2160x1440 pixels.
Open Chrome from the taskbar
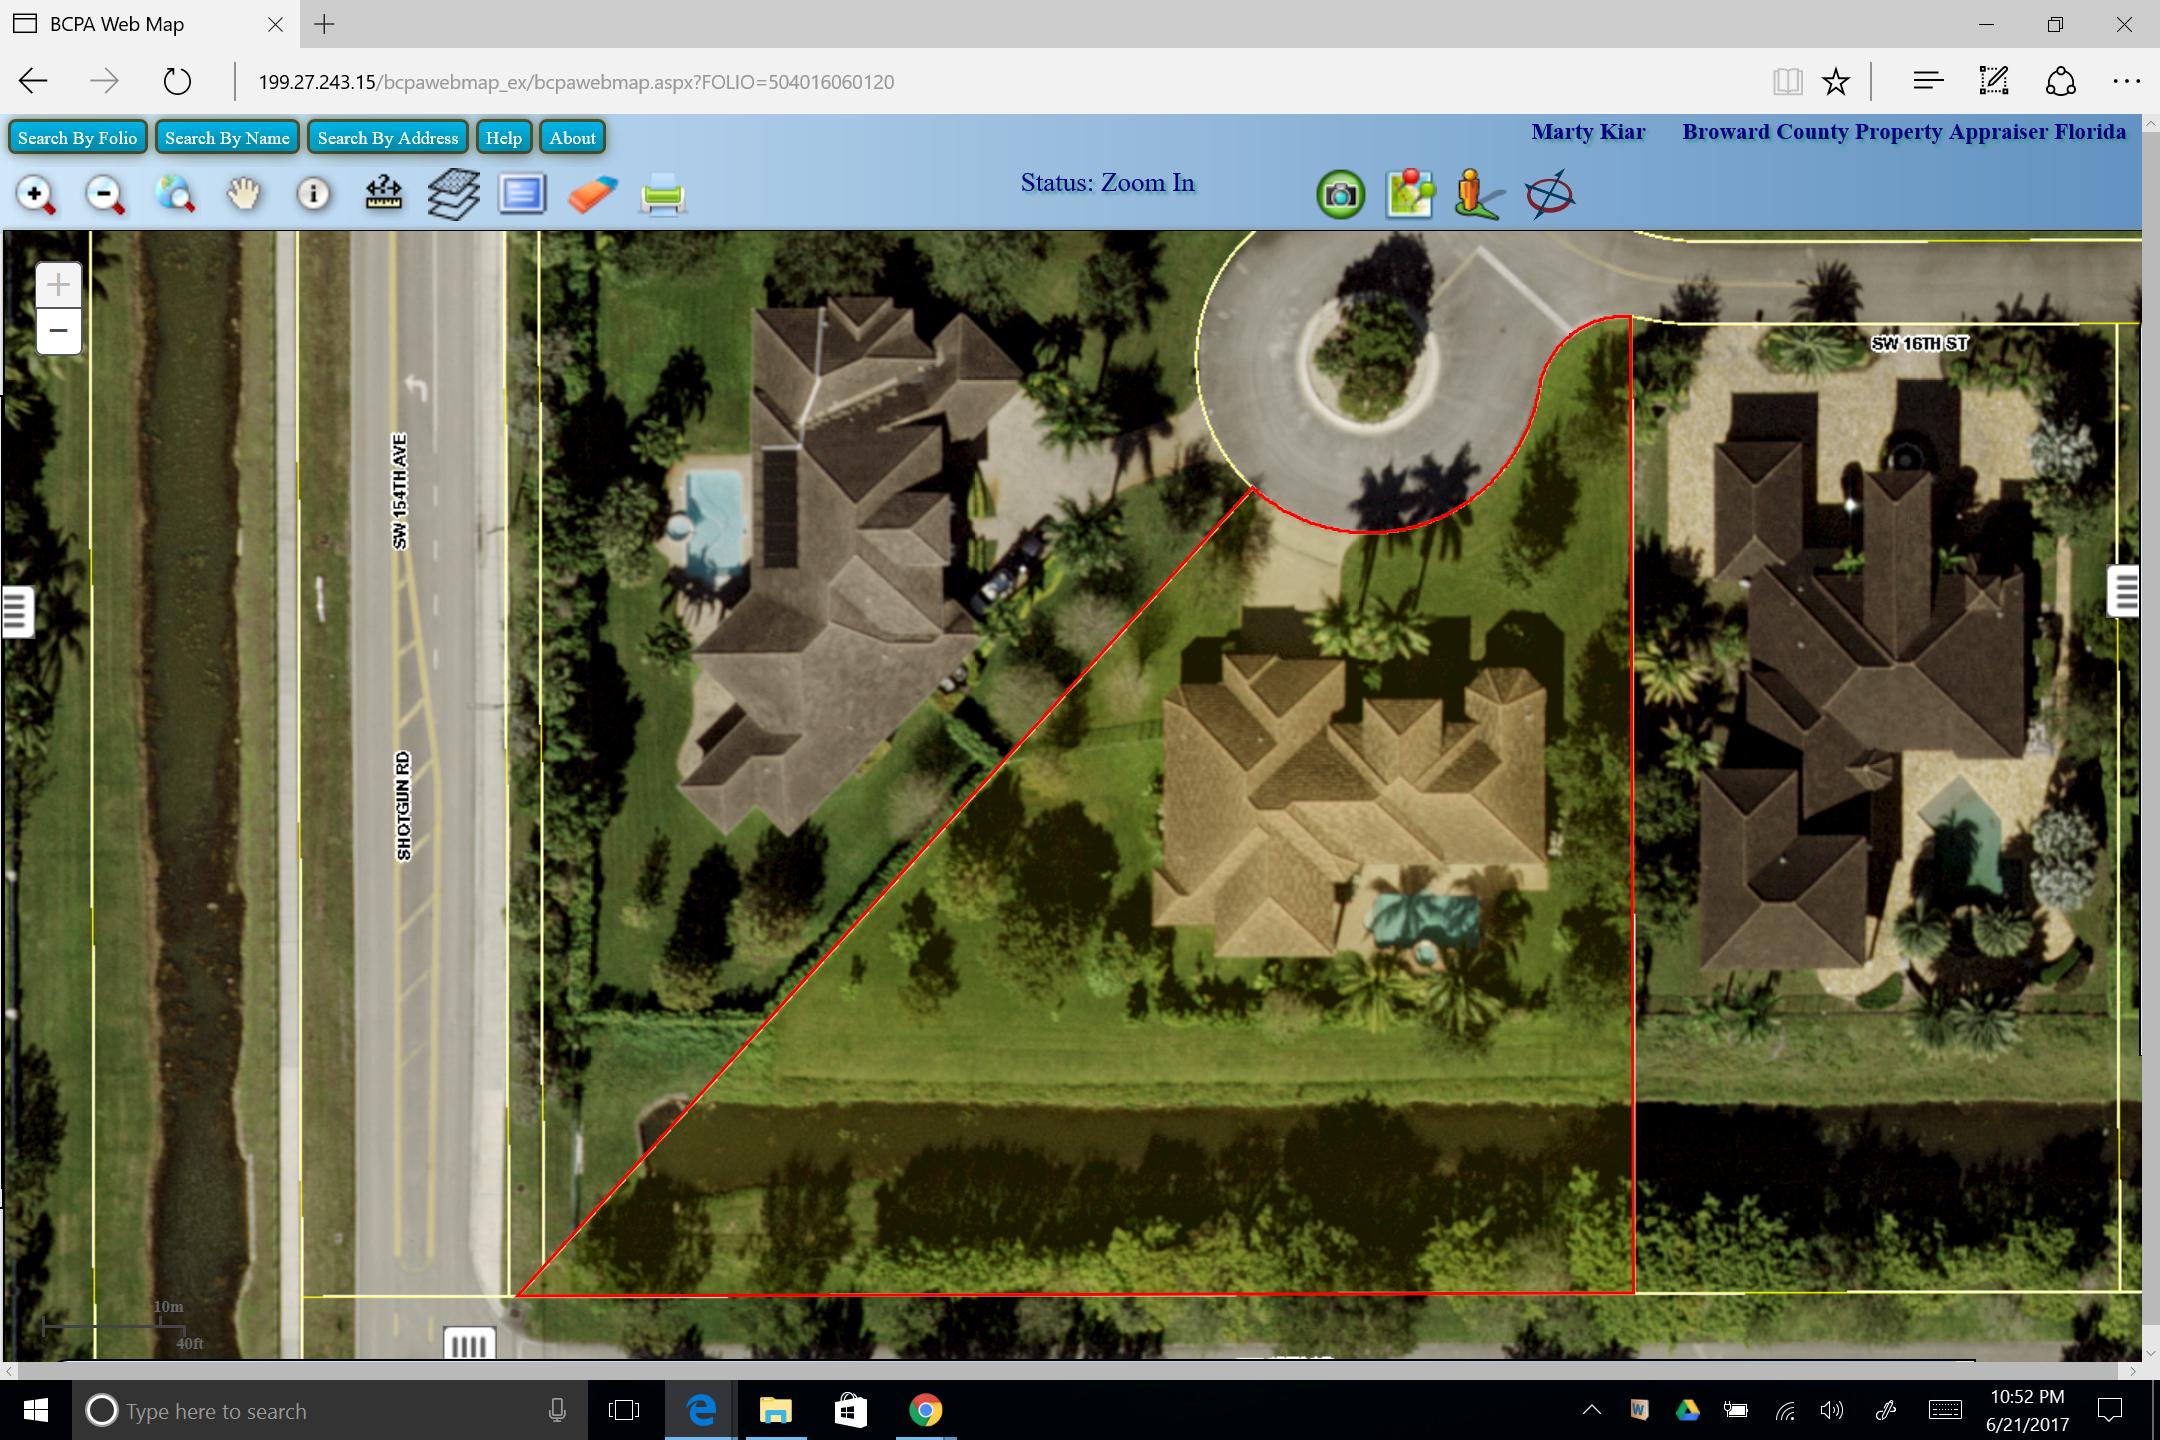point(925,1410)
